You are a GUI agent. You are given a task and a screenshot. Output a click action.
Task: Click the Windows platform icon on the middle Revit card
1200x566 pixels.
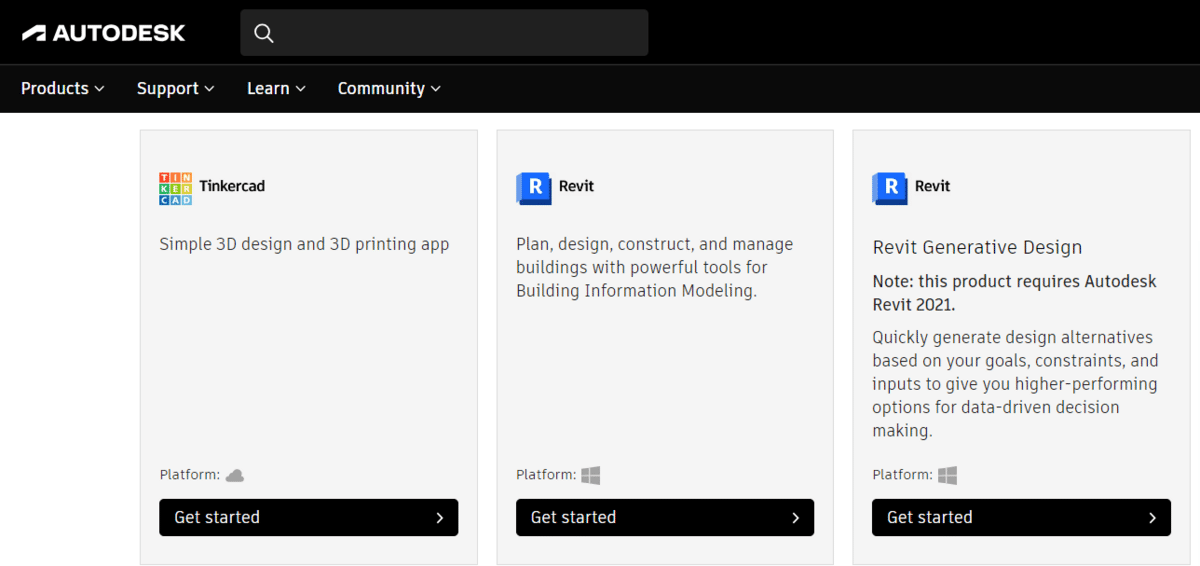pyautogui.click(x=591, y=475)
